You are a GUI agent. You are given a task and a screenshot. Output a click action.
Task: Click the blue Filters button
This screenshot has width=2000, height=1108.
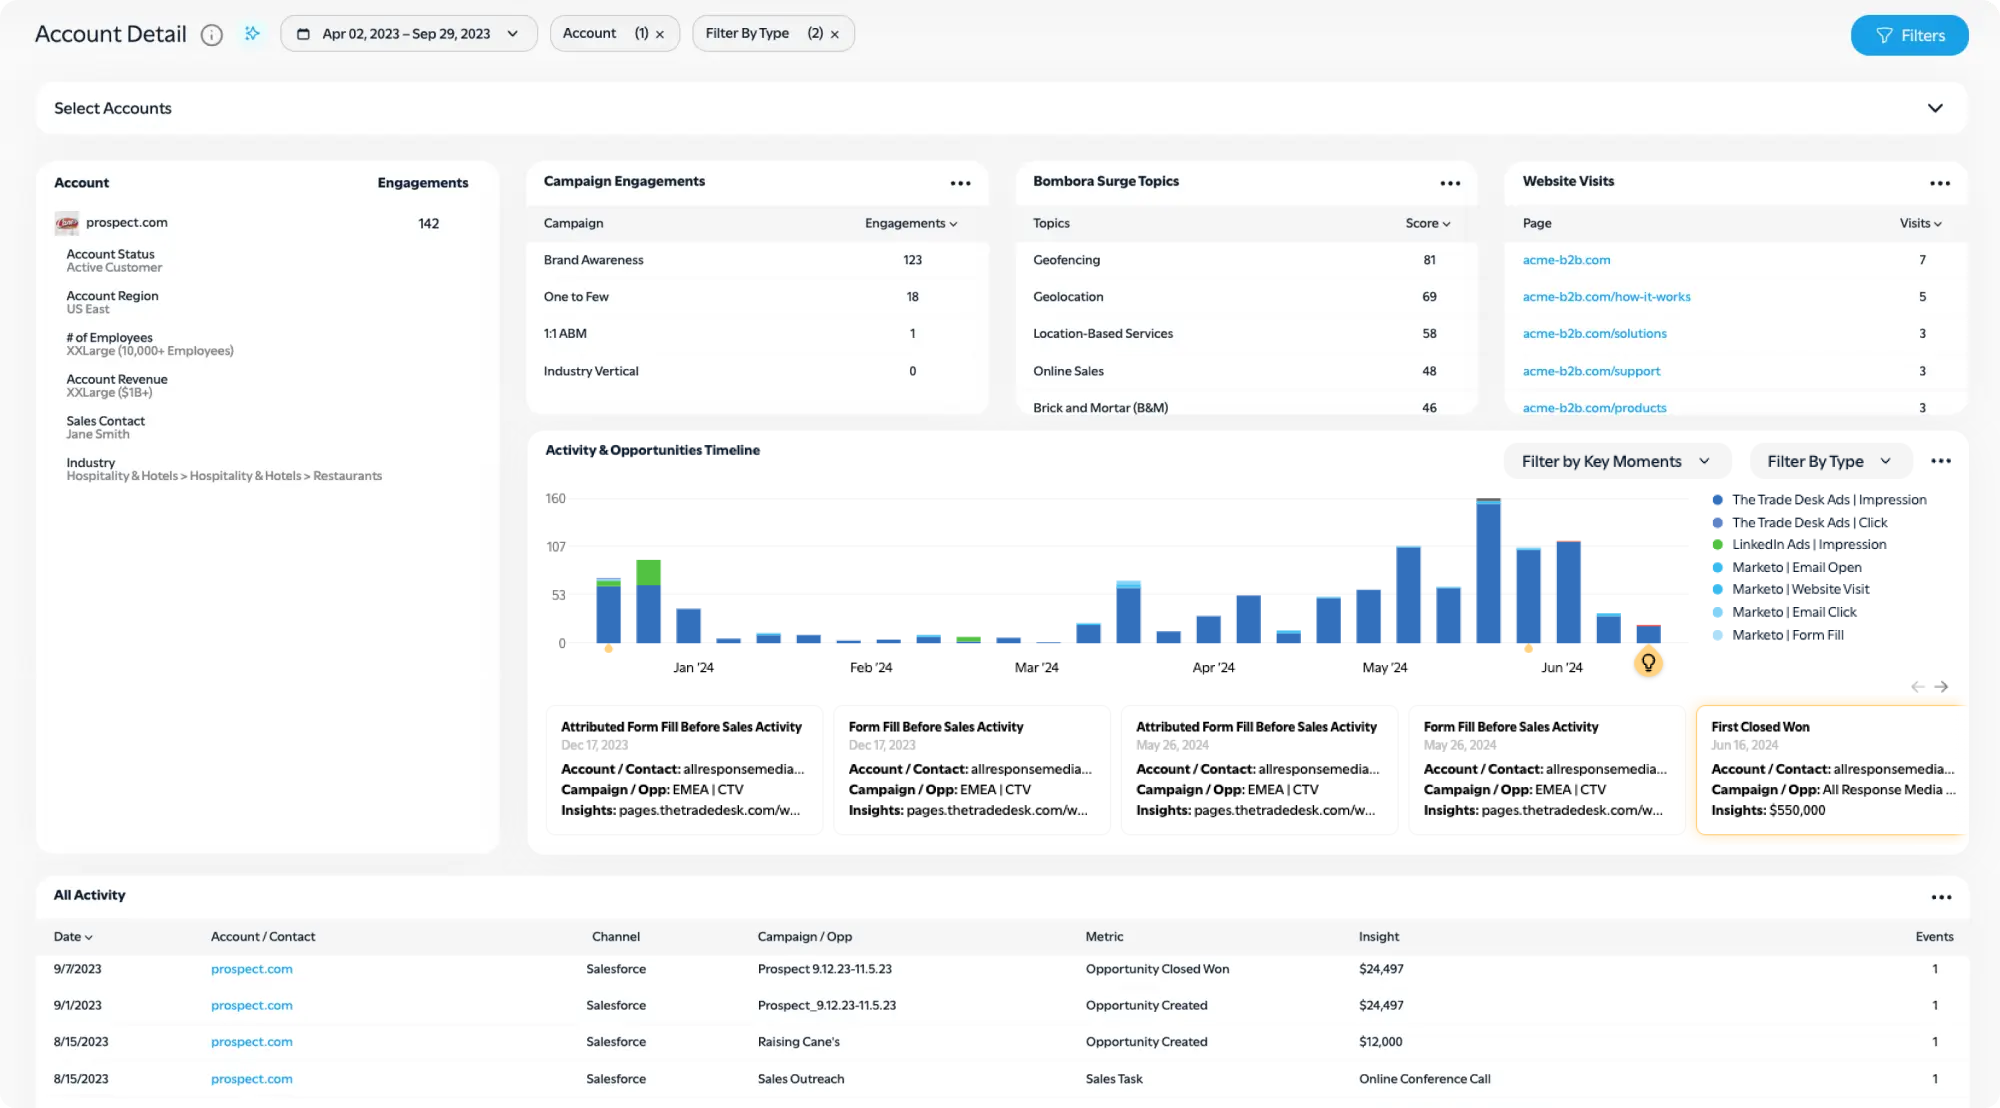click(1909, 35)
